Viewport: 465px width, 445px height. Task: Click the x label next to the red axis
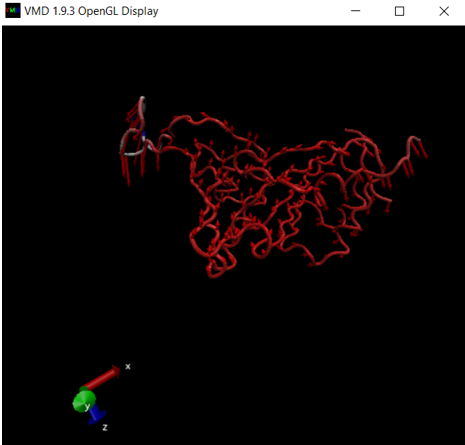click(x=128, y=367)
